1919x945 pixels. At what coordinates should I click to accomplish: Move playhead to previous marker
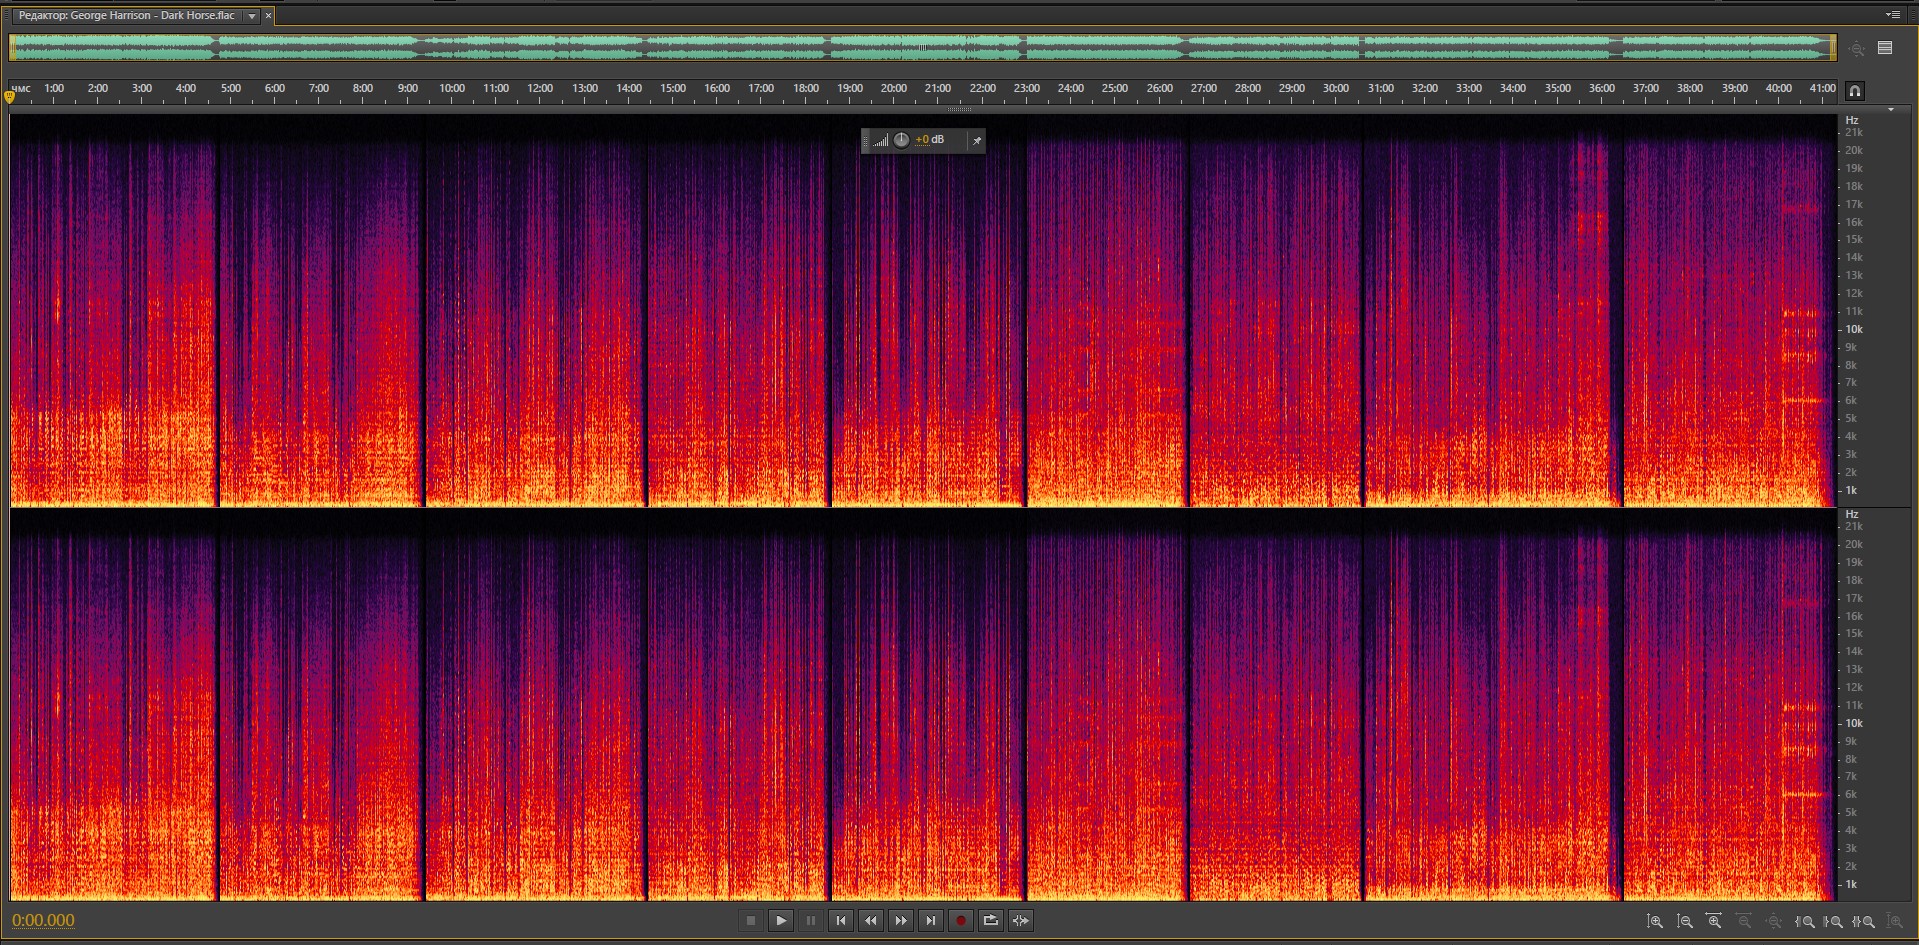840,921
